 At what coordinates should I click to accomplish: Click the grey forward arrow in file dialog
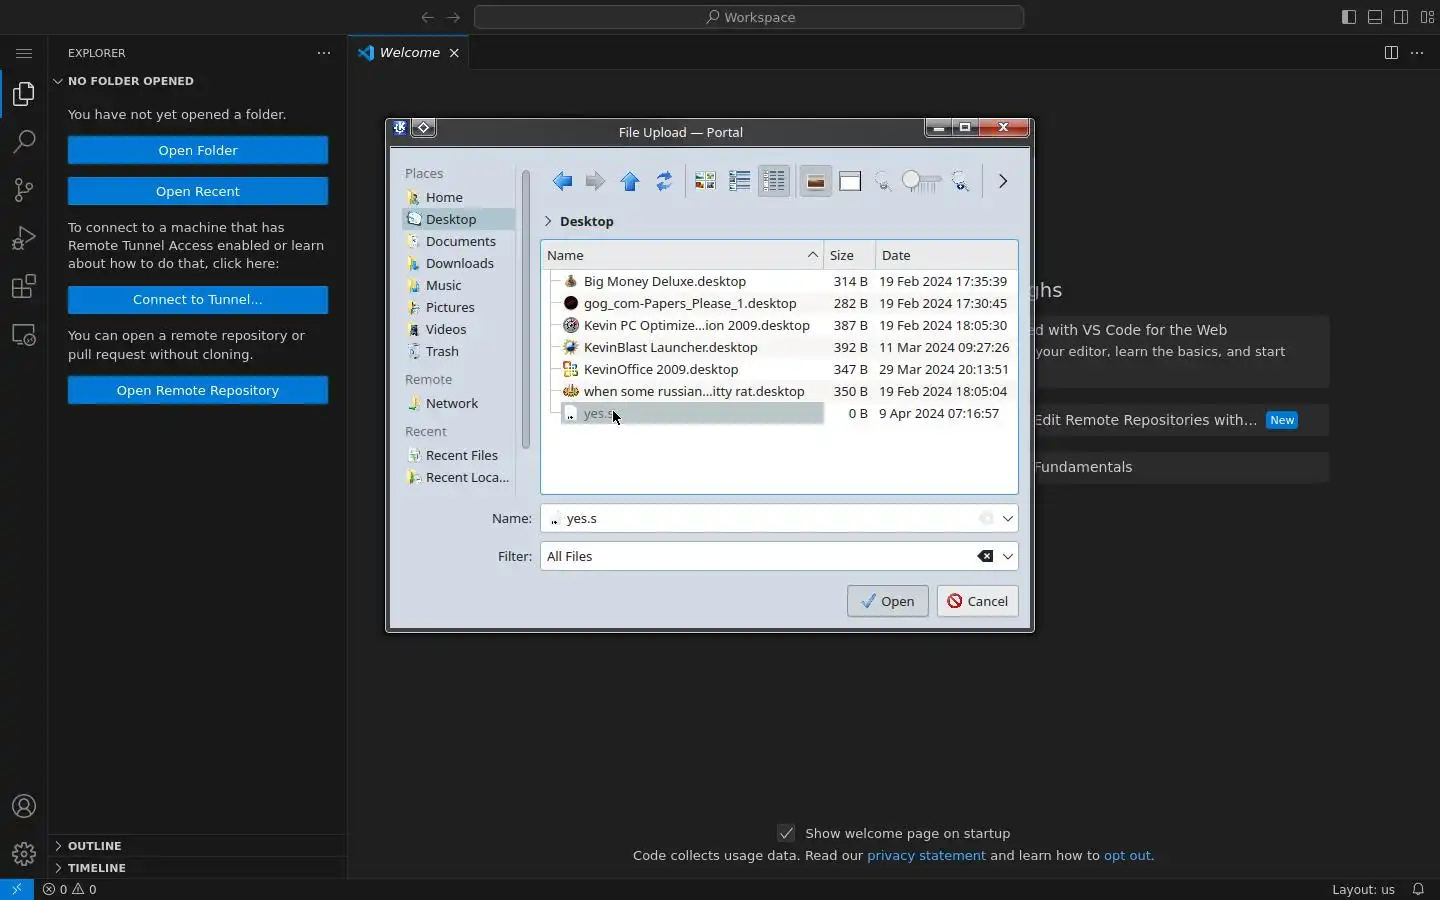(595, 181)
